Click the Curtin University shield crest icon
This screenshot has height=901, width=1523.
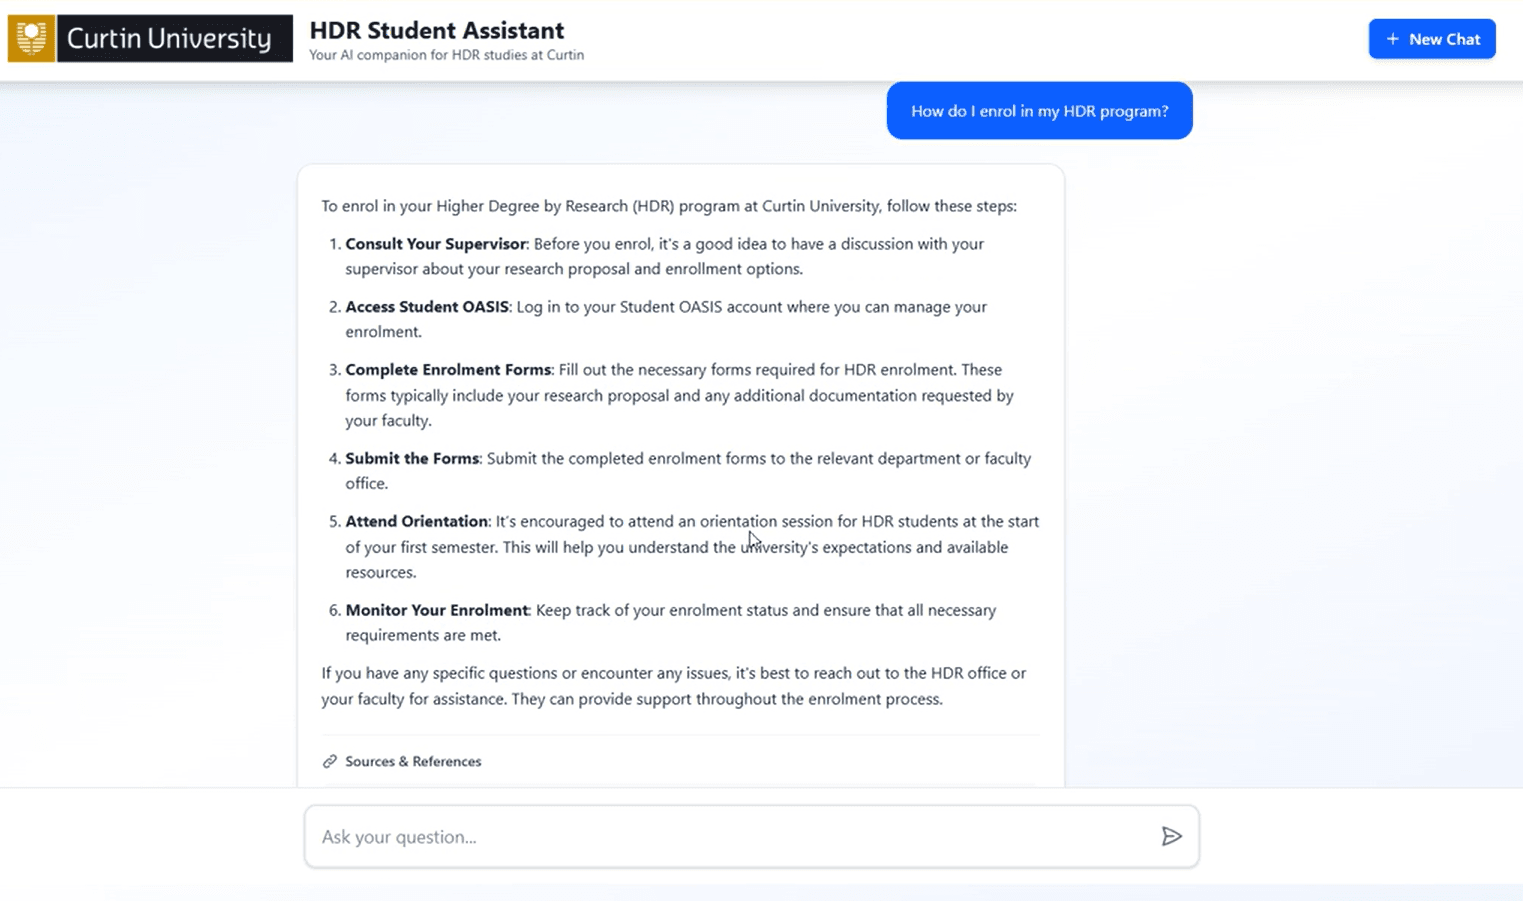(30, 38)
